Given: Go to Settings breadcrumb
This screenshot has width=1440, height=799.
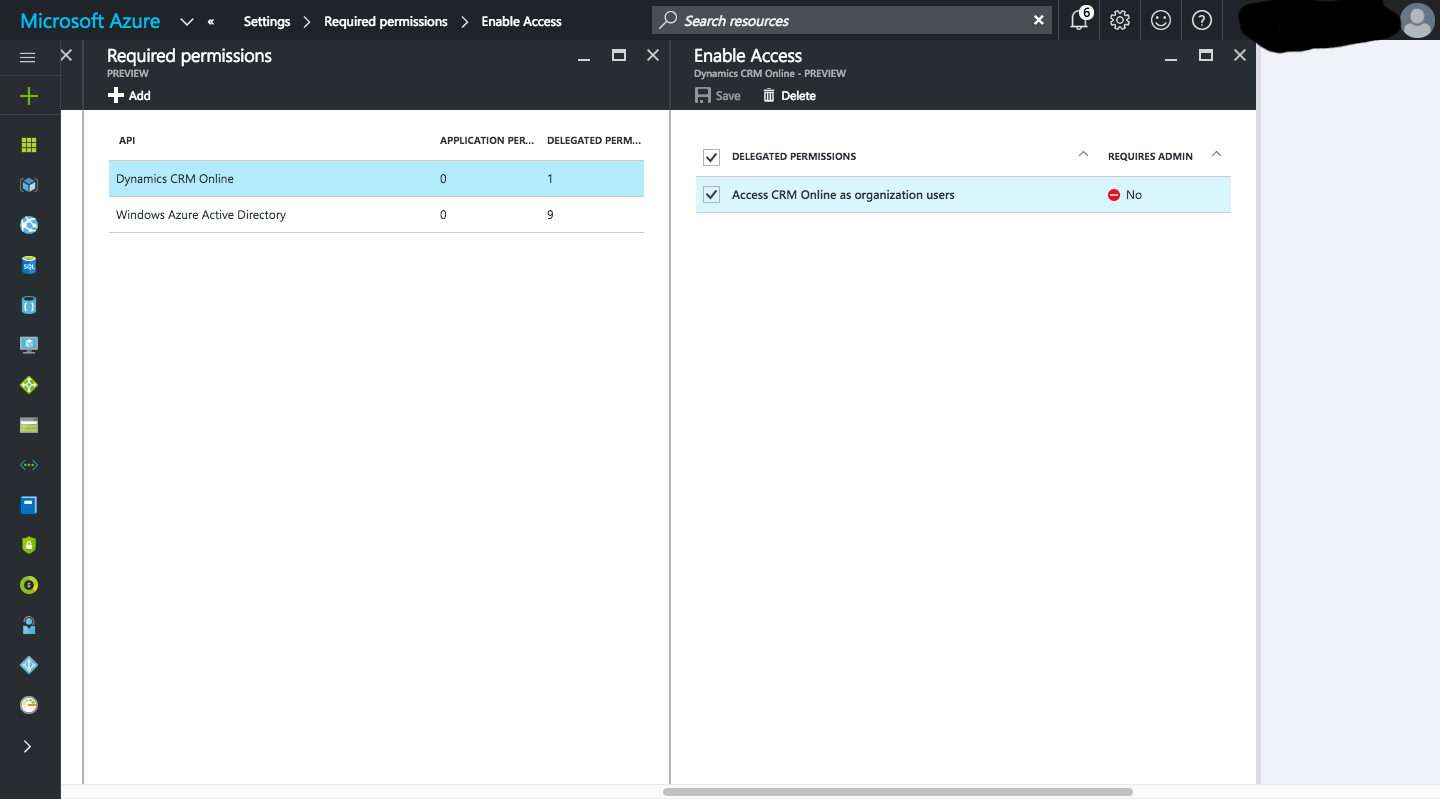Looking at the screenshot, I should [x=267, y=21].
